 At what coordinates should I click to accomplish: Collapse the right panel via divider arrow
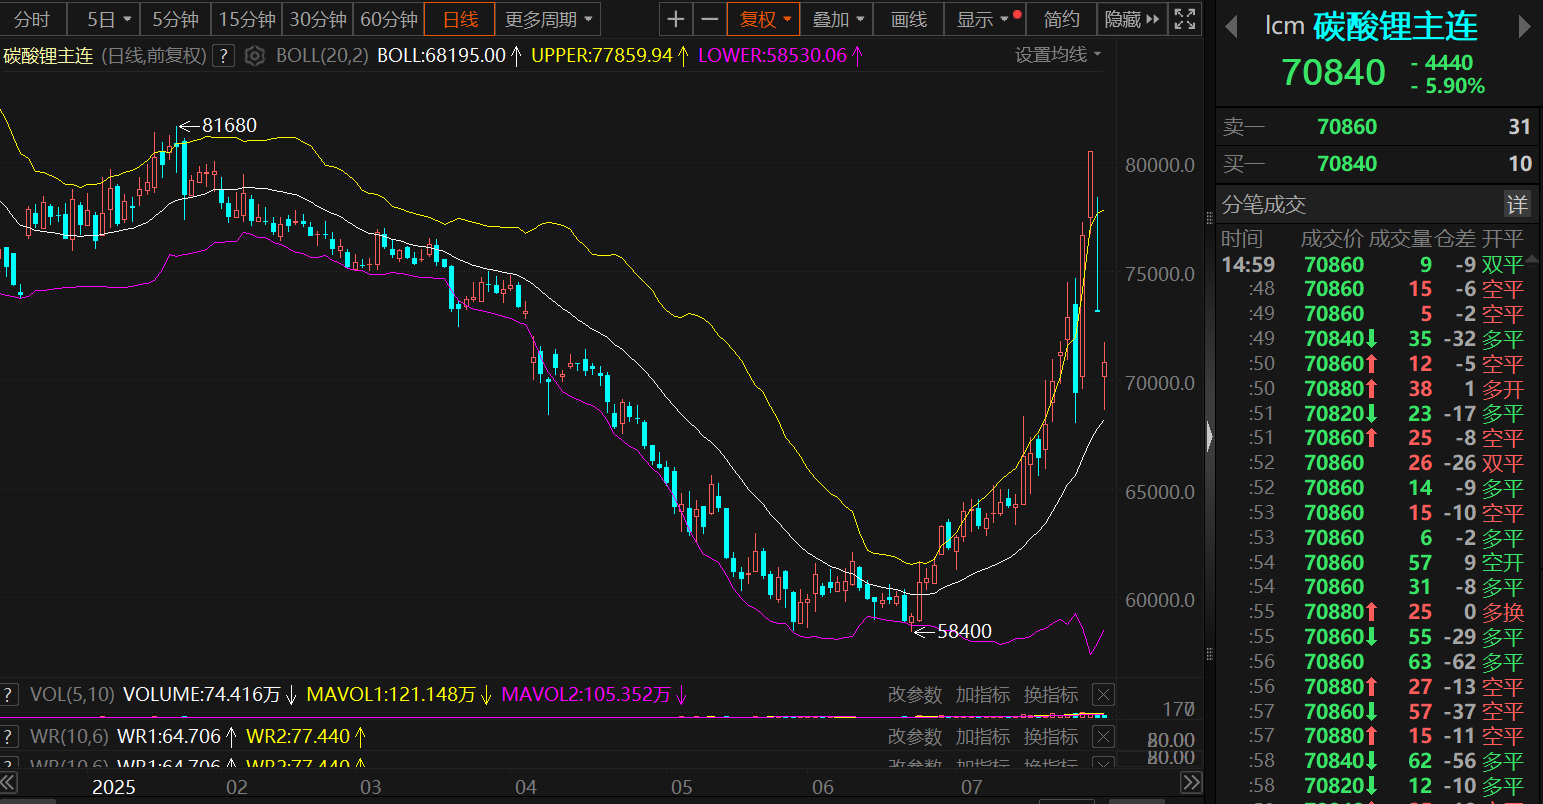point(1210,437)
